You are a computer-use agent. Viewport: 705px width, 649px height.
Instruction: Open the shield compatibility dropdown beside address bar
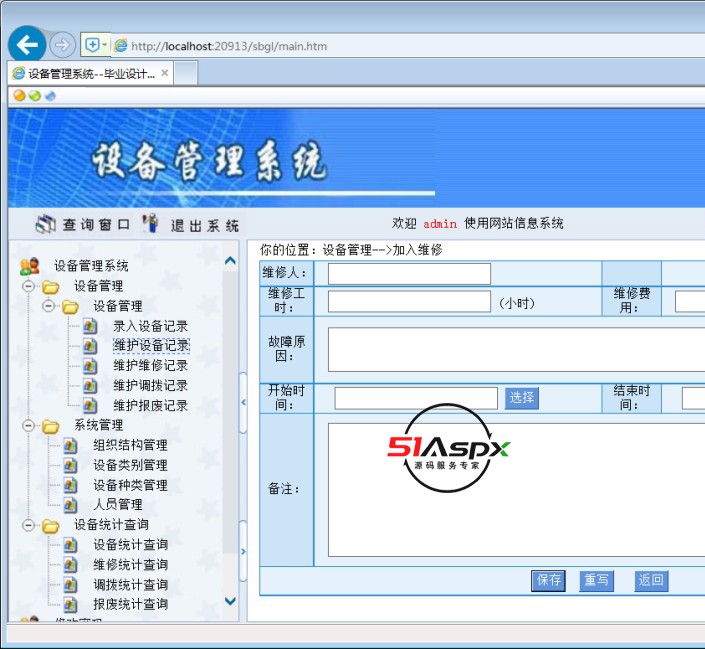(96, 45)
